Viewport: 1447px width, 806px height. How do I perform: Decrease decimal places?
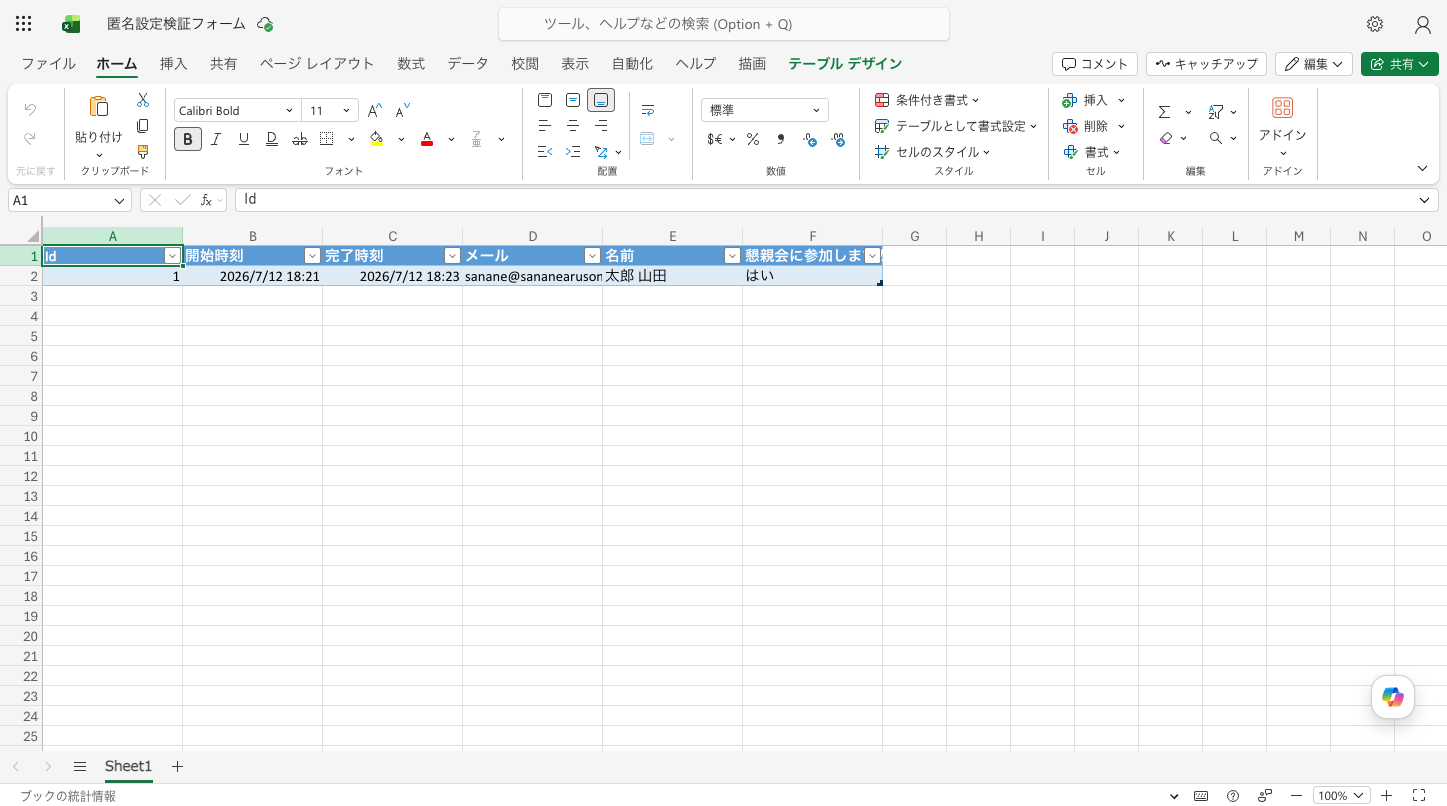coord(838,140)
